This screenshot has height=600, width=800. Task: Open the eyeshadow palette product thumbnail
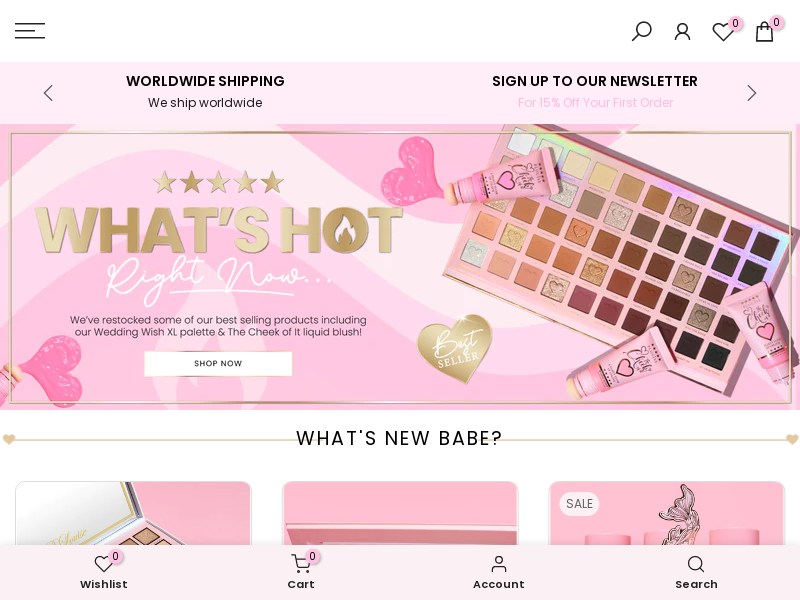[x=133, y=513]
